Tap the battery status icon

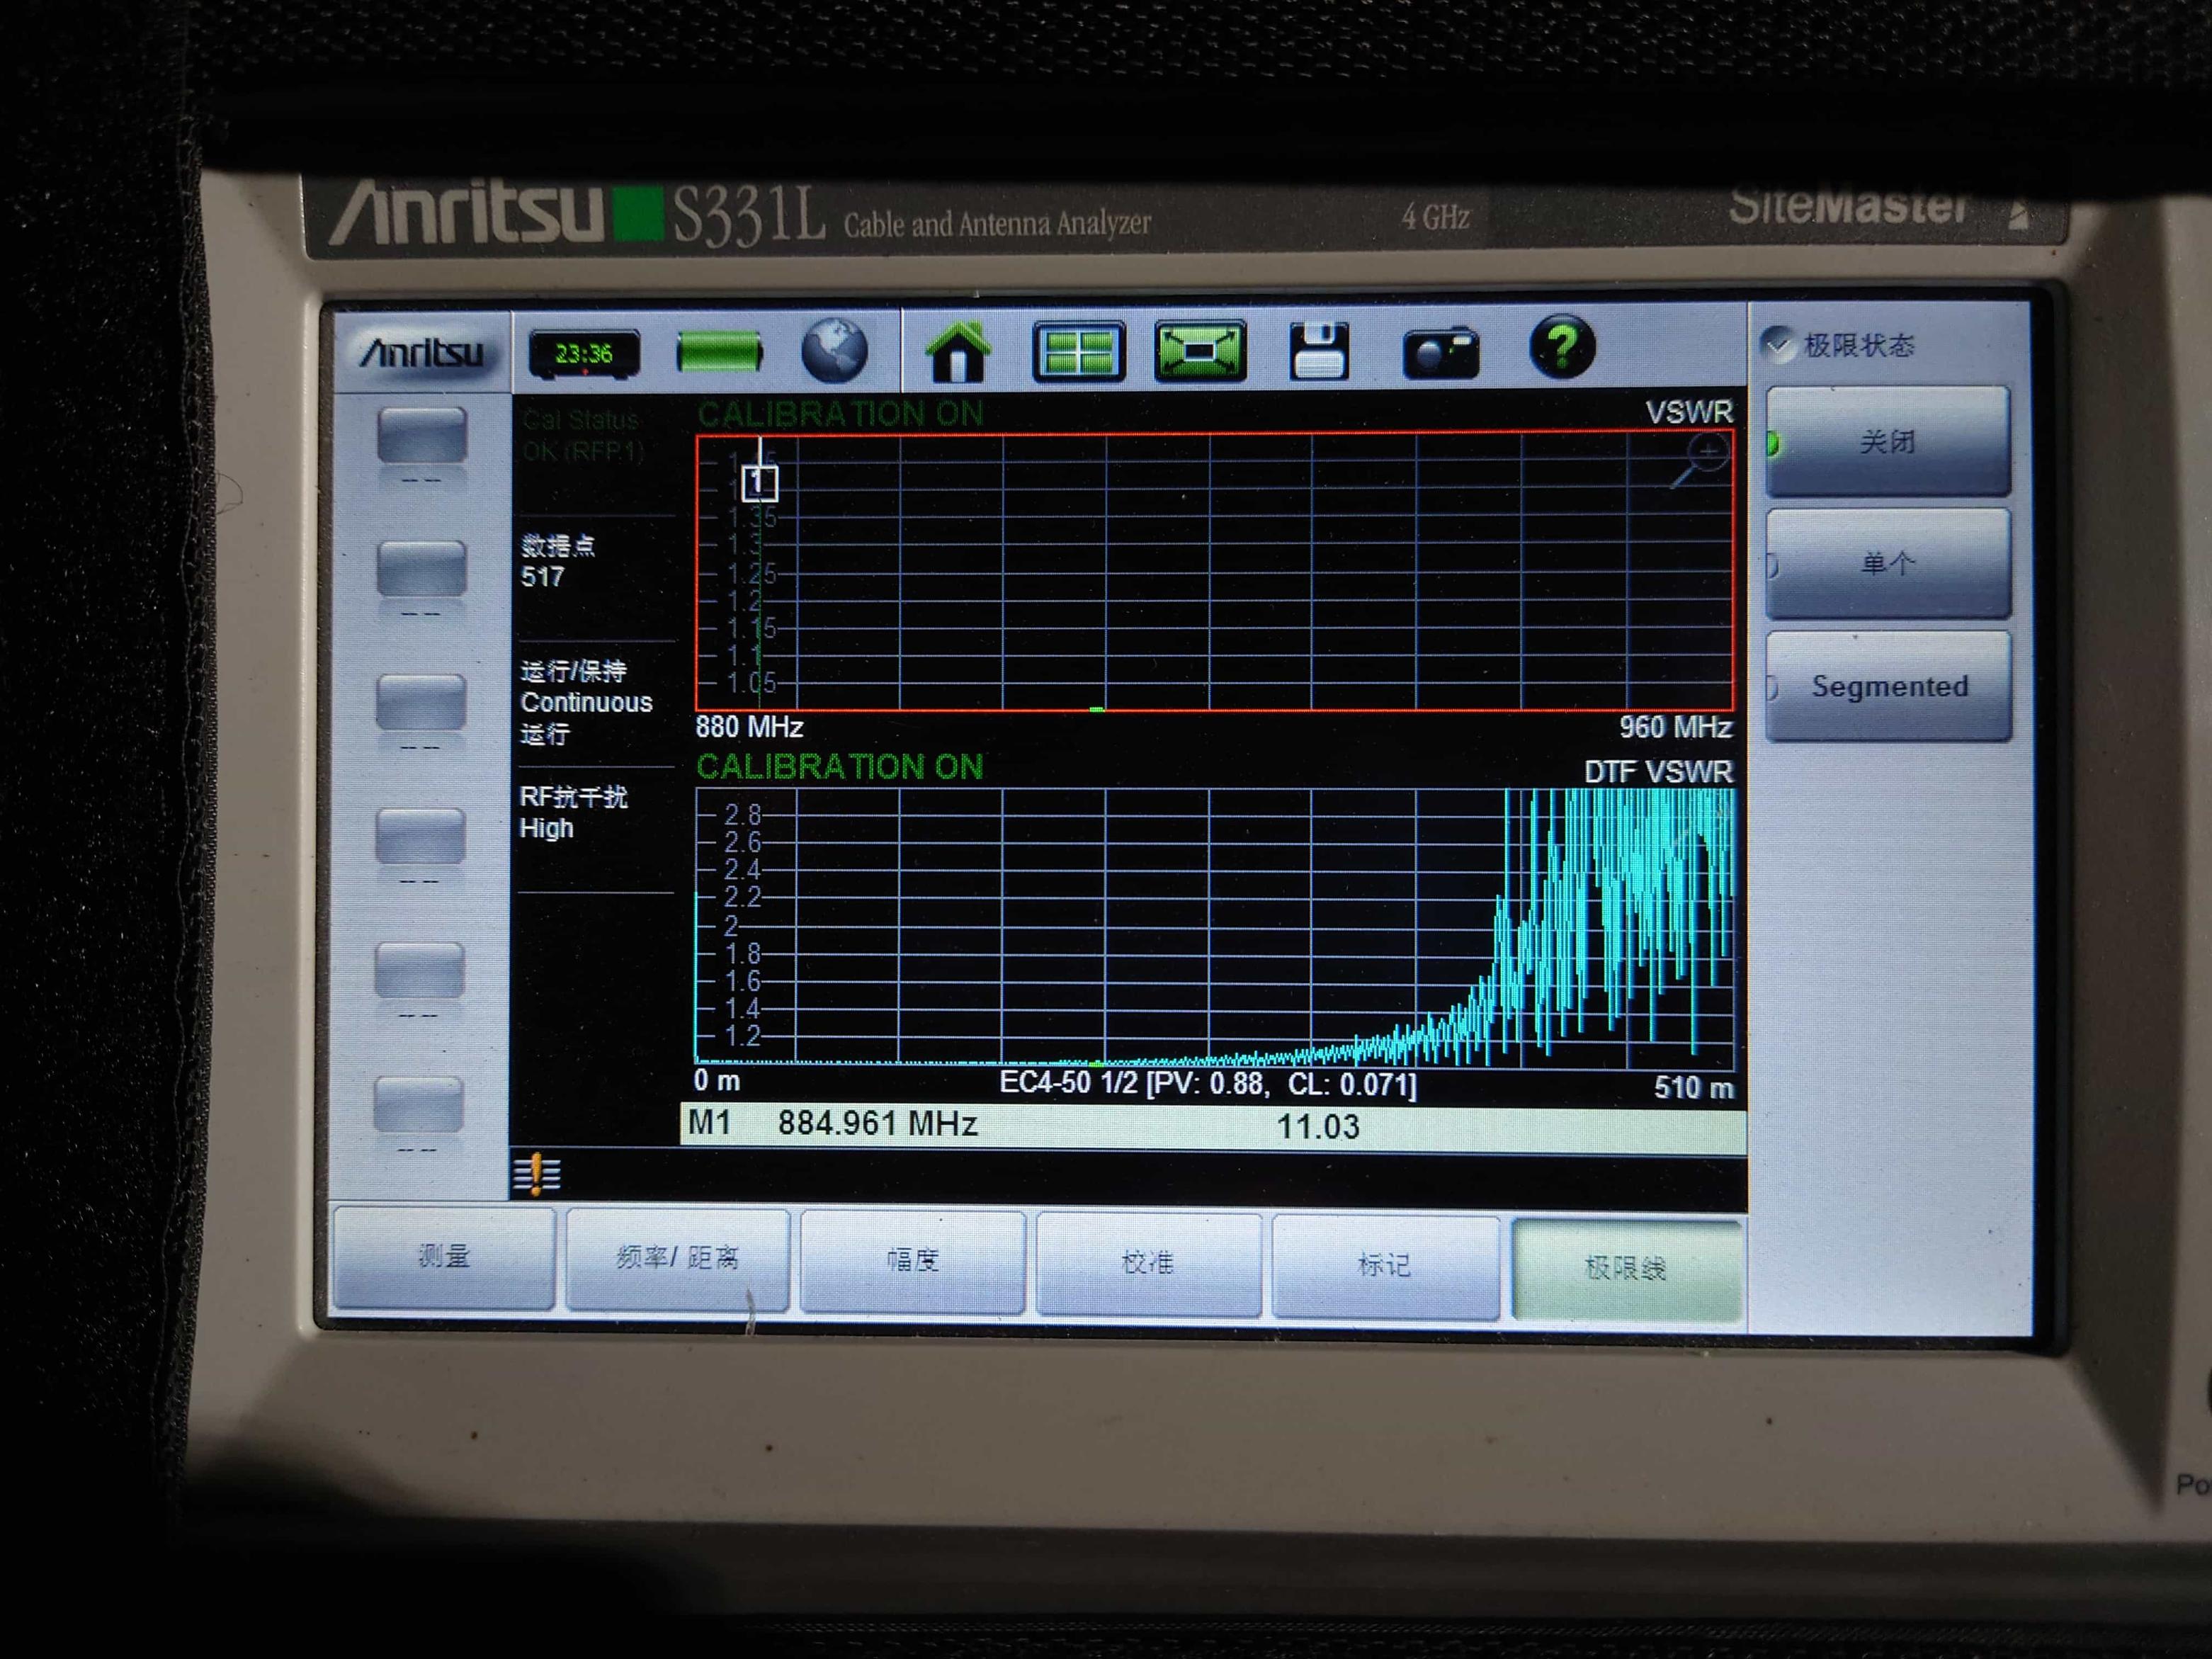tap(719, 353)
